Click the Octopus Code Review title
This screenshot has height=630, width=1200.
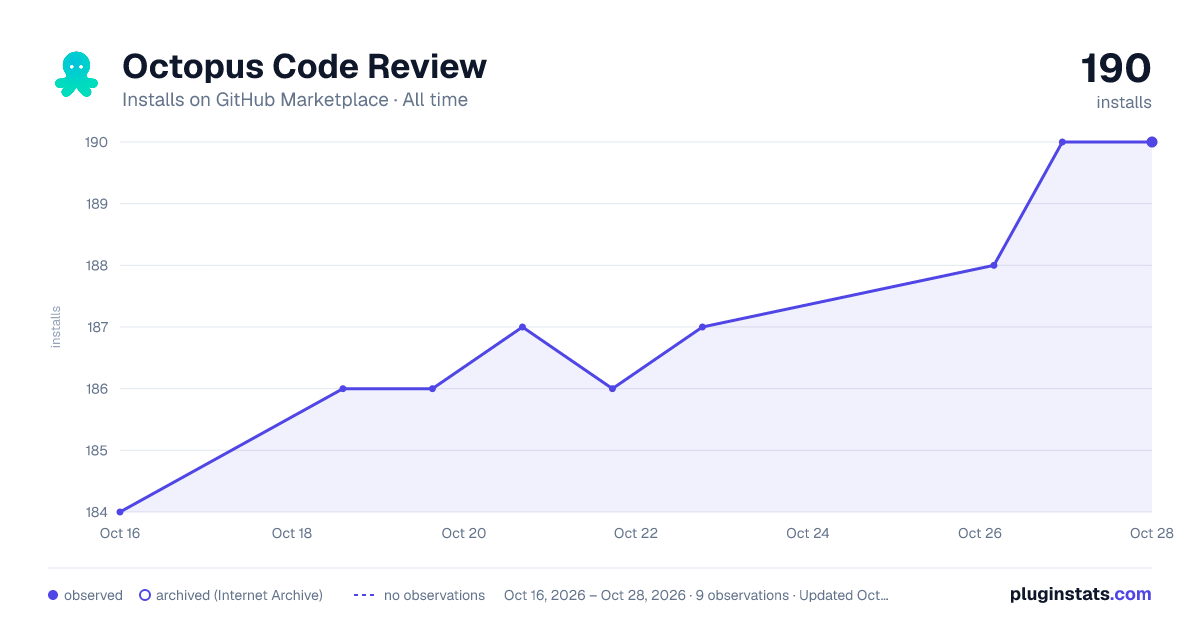pyautogui.click(x=304, y=66)
